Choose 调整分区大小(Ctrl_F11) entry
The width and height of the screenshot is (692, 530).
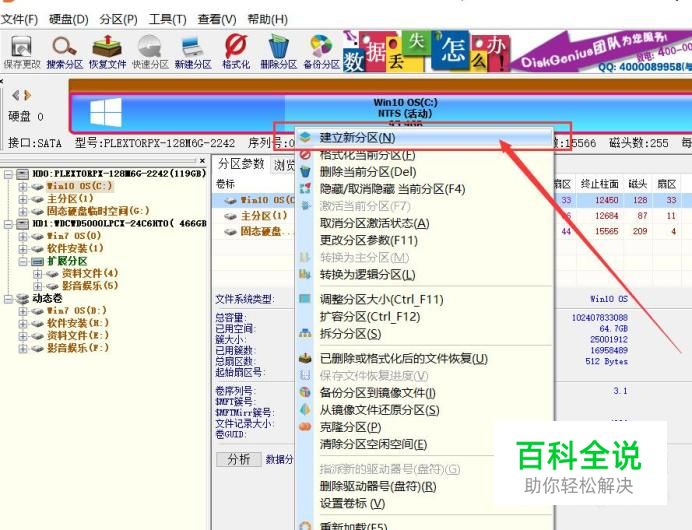click(424, 300)
